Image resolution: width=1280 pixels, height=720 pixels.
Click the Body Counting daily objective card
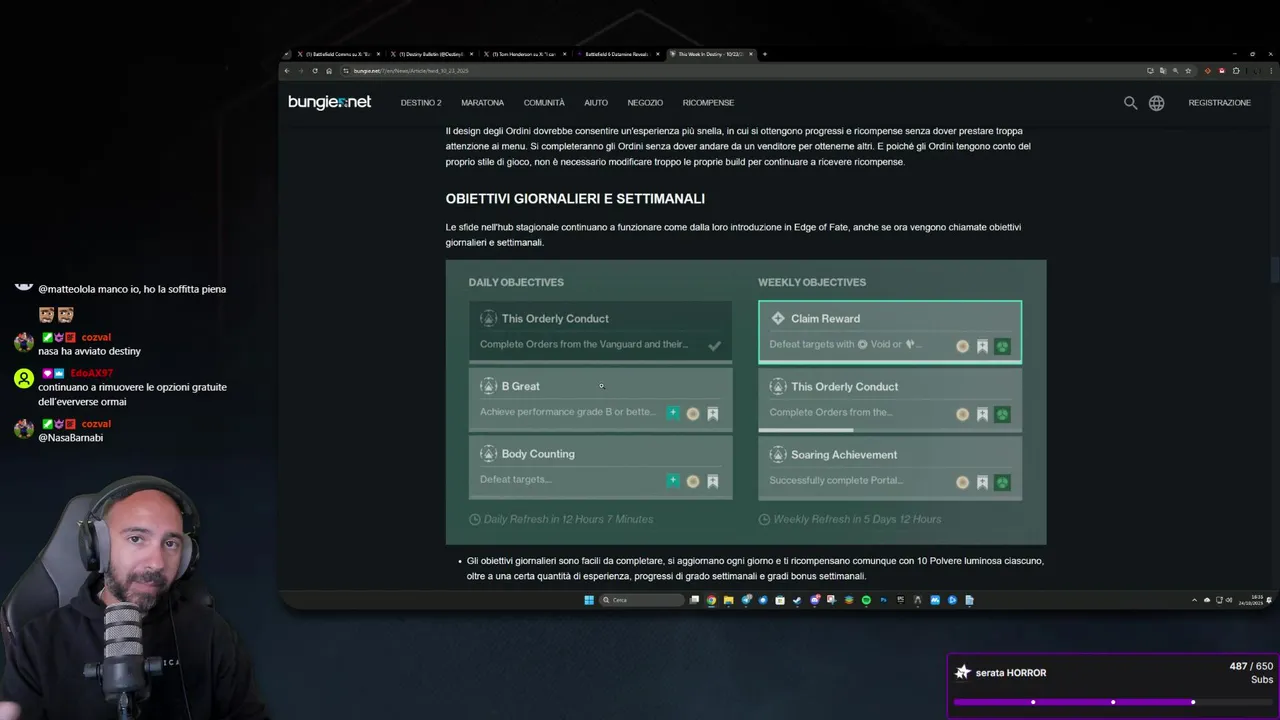(600, 467)
